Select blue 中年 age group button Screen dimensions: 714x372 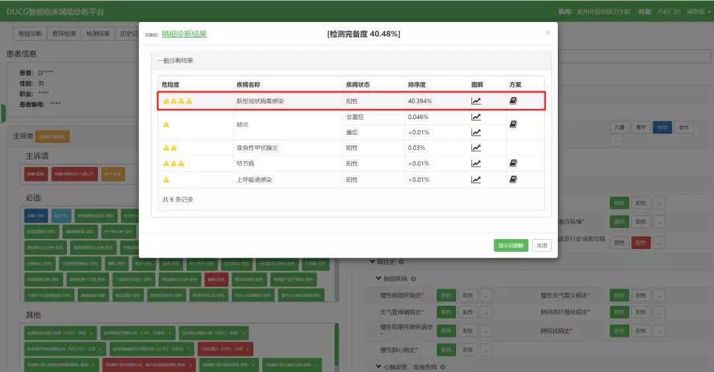pos(662,127)
